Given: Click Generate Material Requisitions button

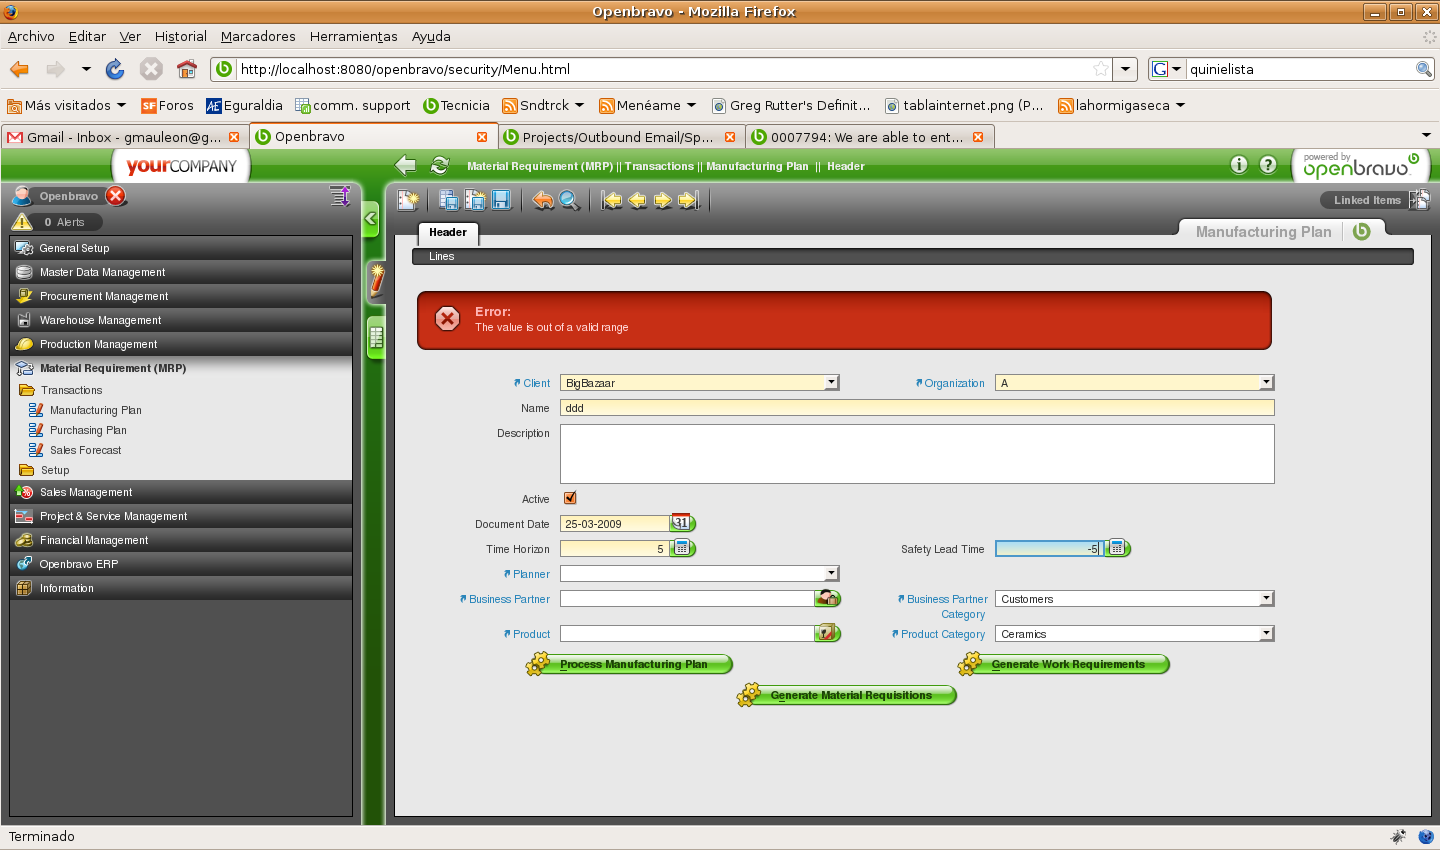Looking at the screenshot, I should tap(850, 695).
